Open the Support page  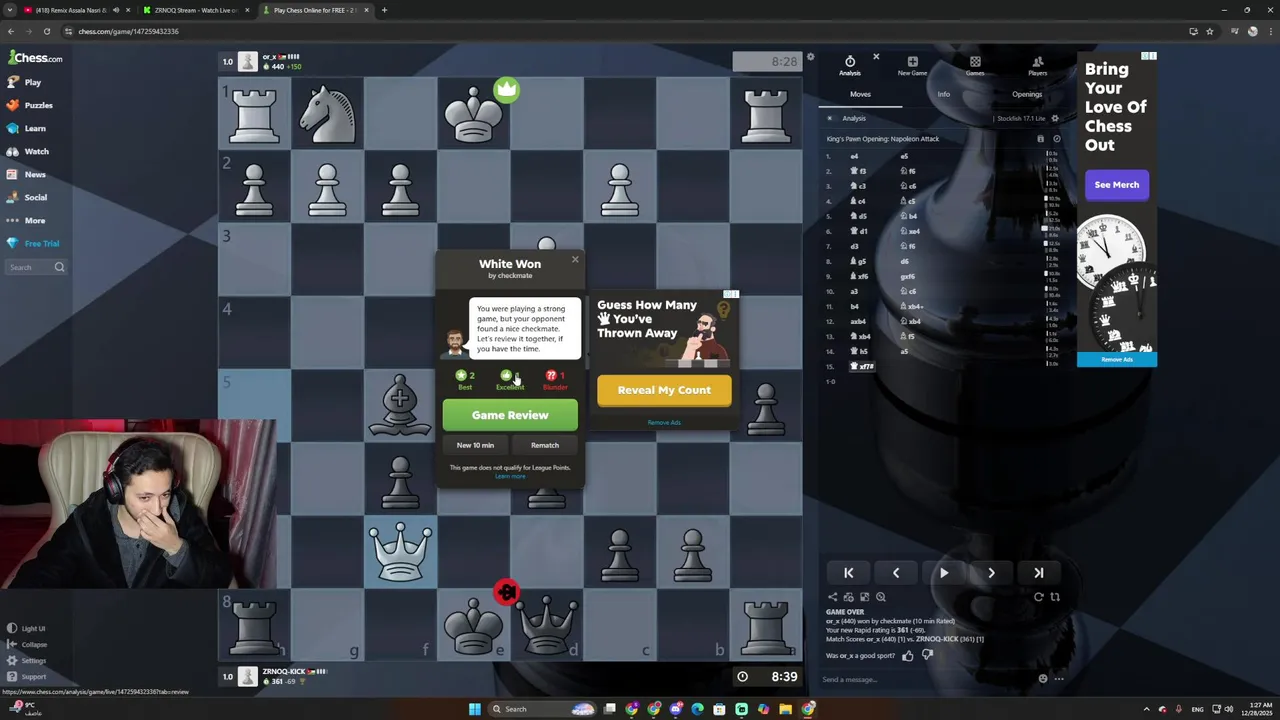point(27,676)
